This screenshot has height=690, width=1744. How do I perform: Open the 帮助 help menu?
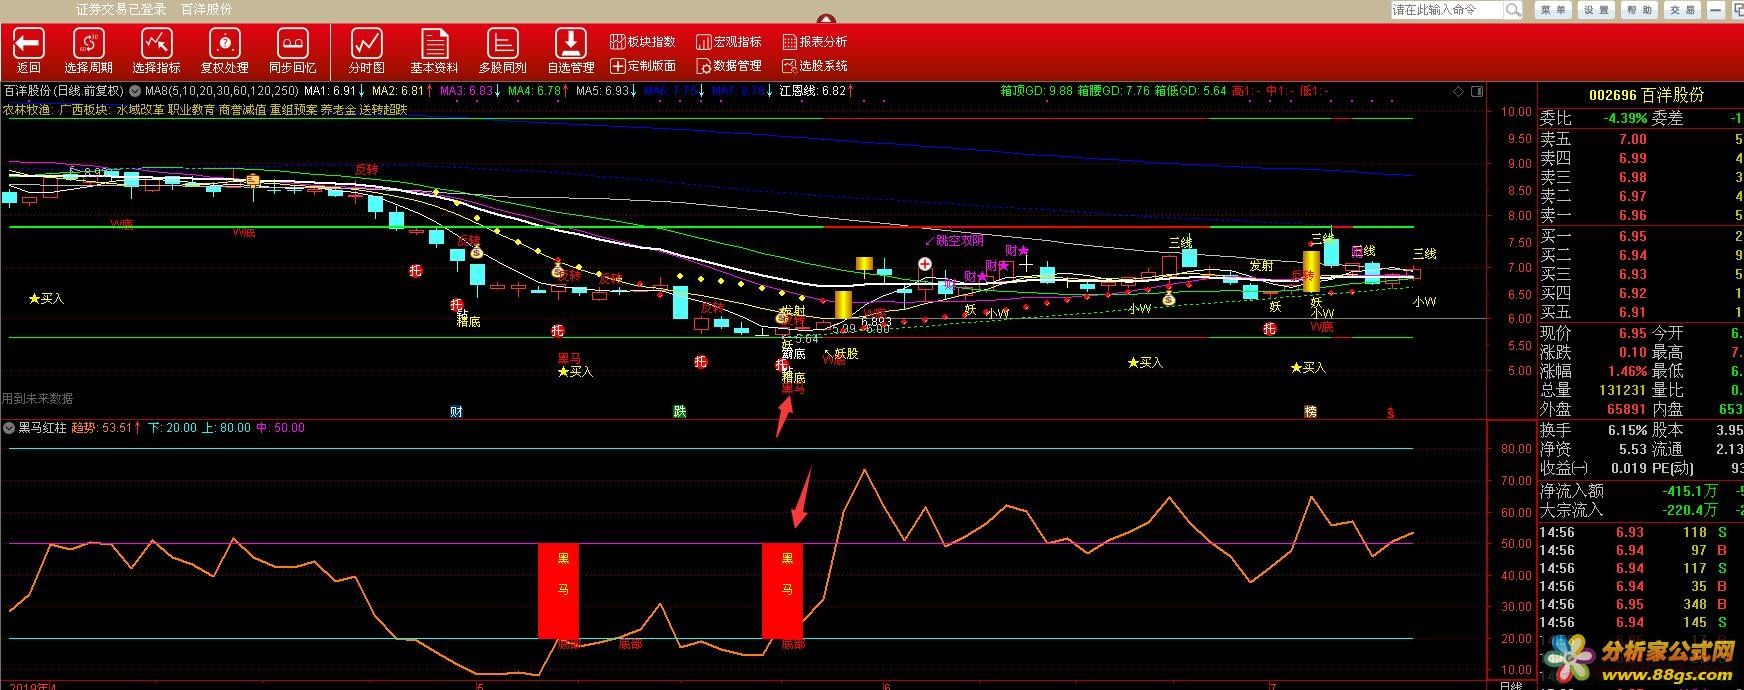point(1639,10)
